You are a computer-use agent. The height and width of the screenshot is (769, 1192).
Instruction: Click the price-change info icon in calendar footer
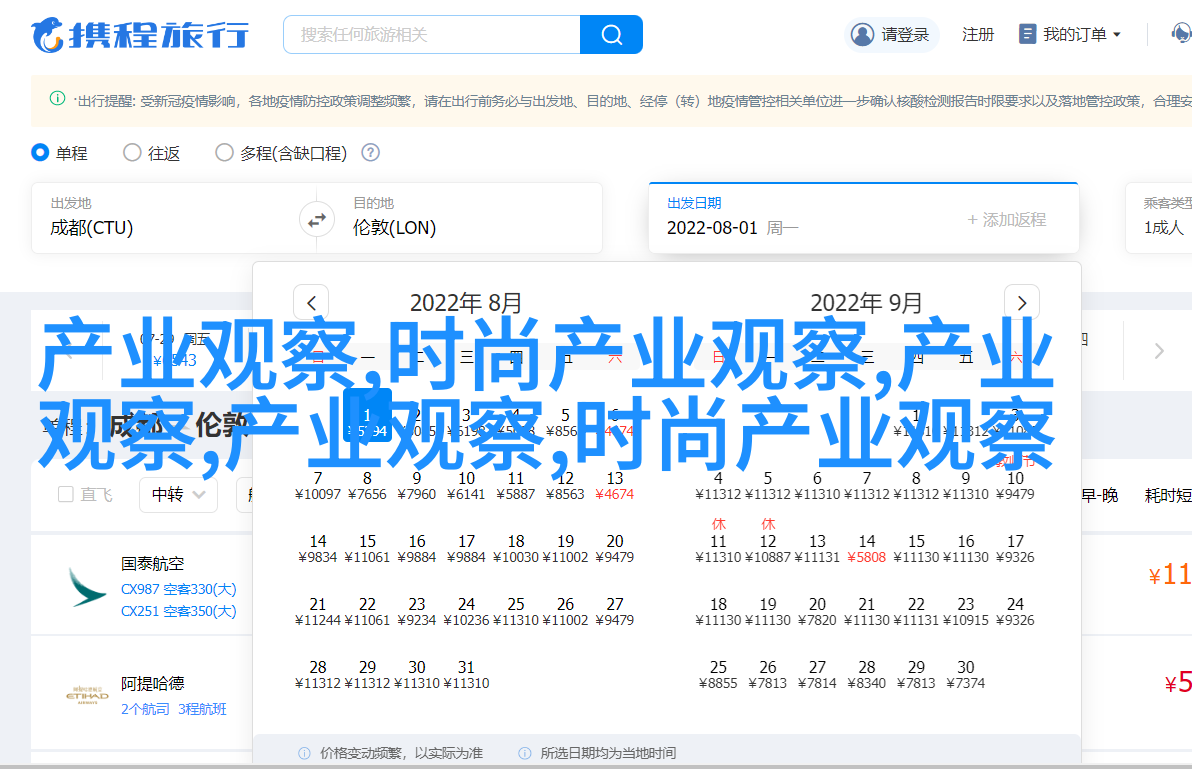click(x=304, y=753)
